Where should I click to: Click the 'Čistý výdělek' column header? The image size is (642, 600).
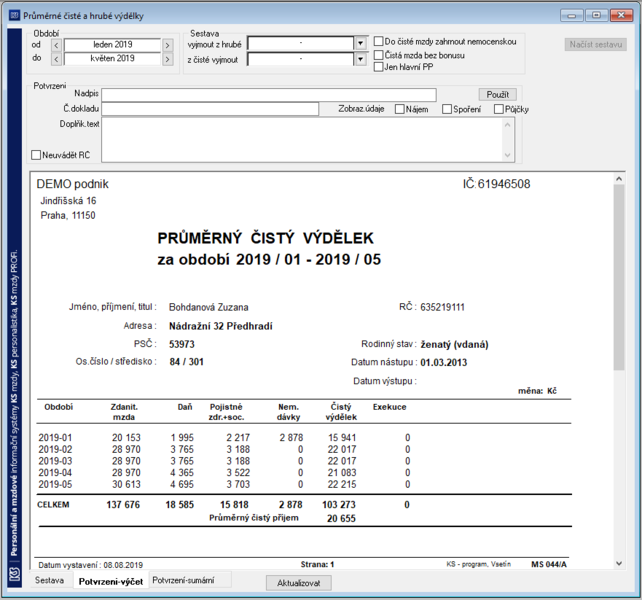(341, 412)
